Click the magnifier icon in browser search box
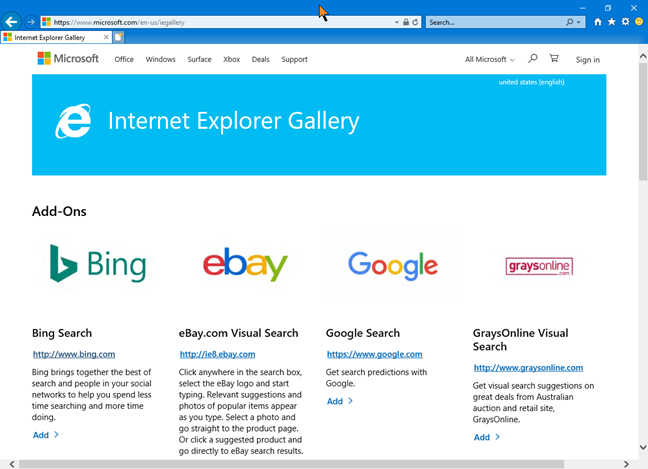Screen dimensions: 648x469 coord(569,22)
